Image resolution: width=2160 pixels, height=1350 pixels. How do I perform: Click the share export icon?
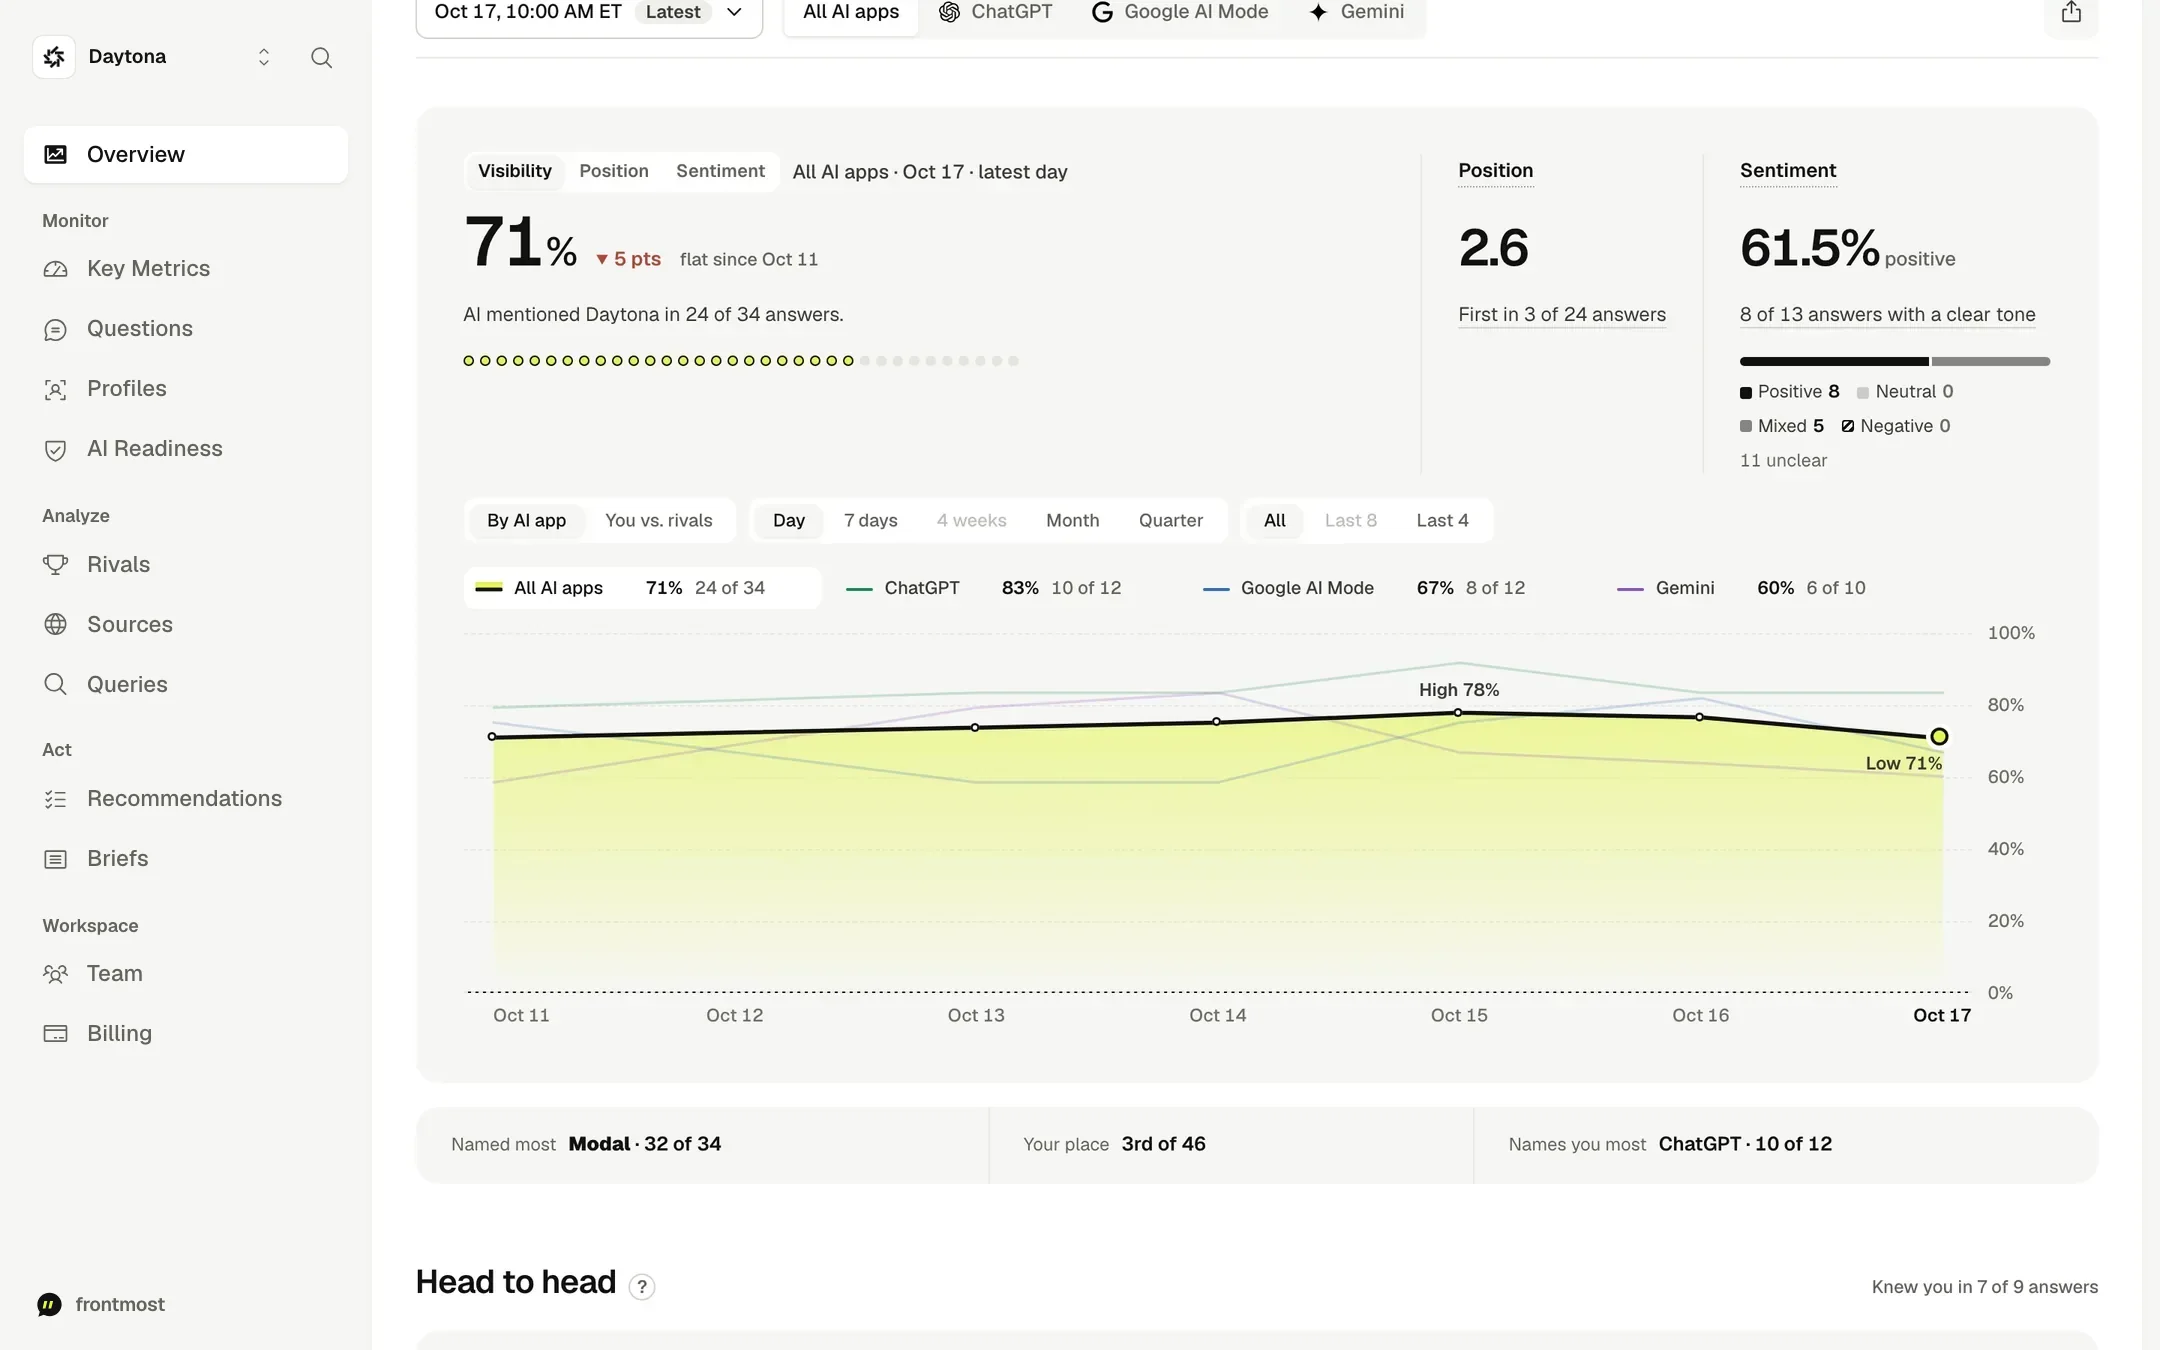(x=2071, y=12)
